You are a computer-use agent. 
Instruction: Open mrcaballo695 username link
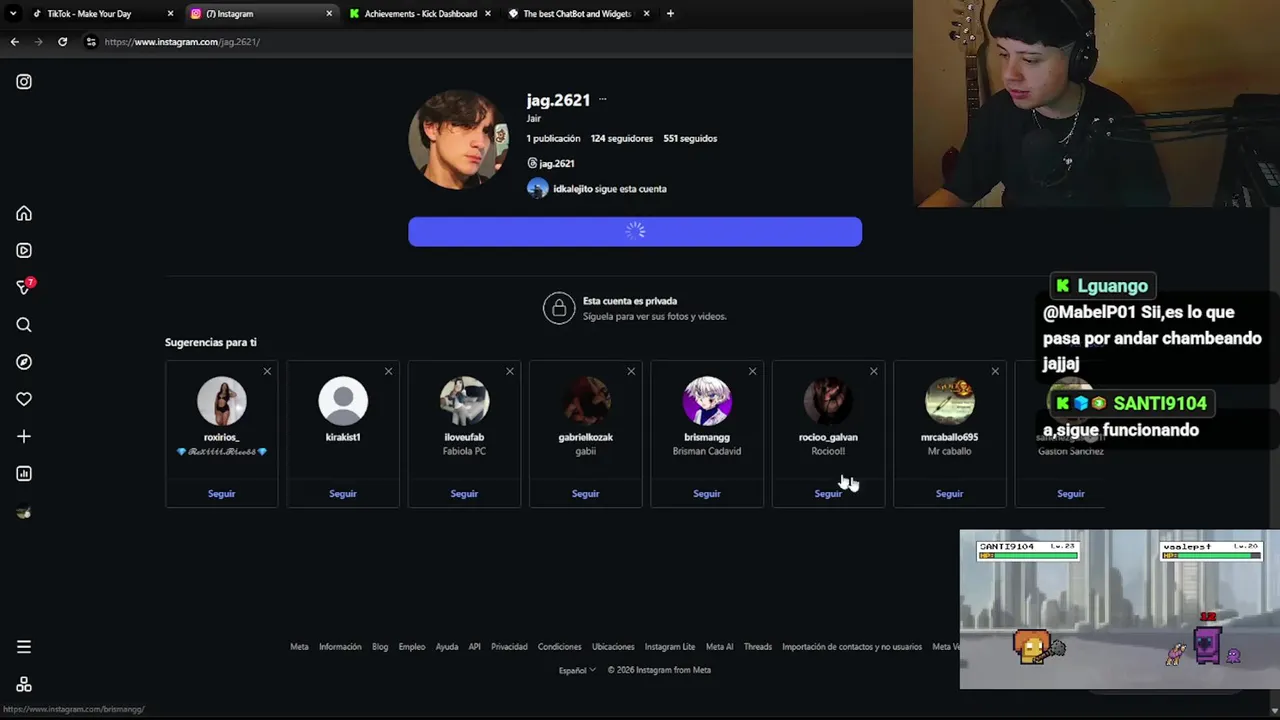click(x=949, y=437)
